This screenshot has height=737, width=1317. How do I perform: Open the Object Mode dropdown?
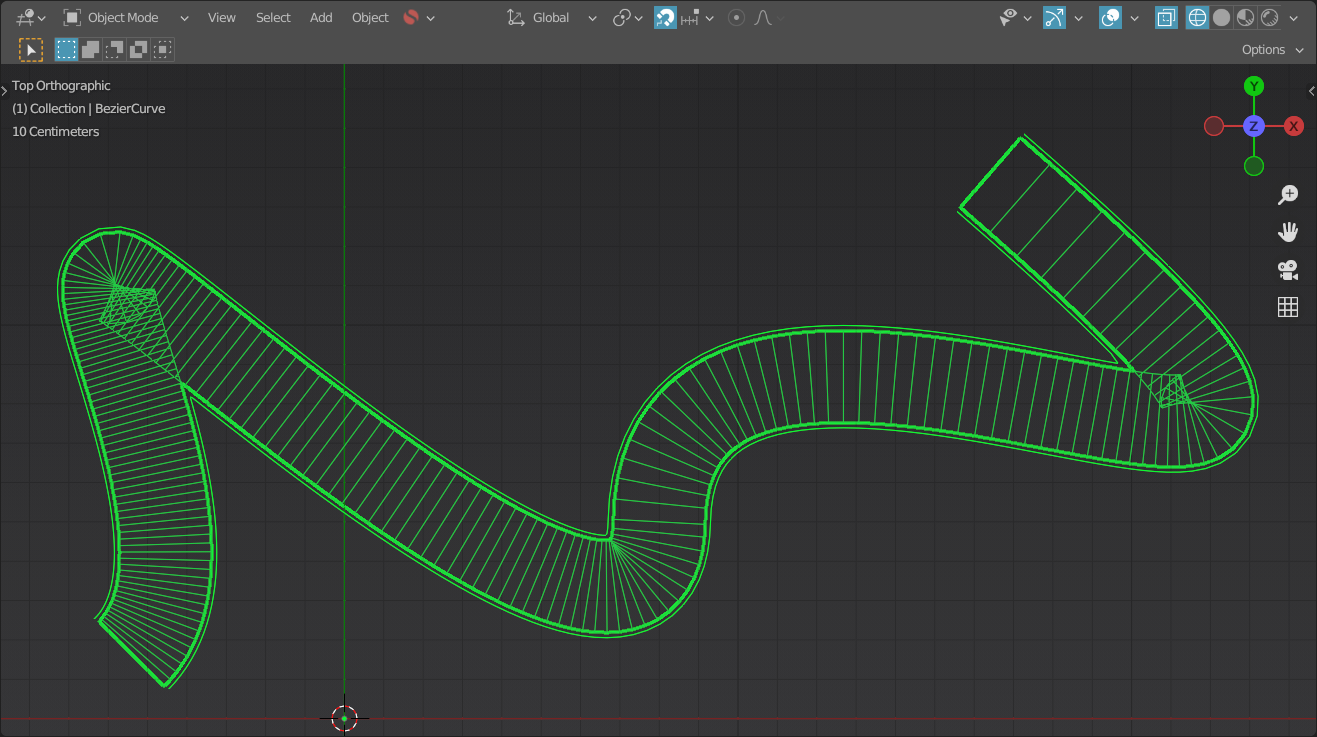point(125,18)
